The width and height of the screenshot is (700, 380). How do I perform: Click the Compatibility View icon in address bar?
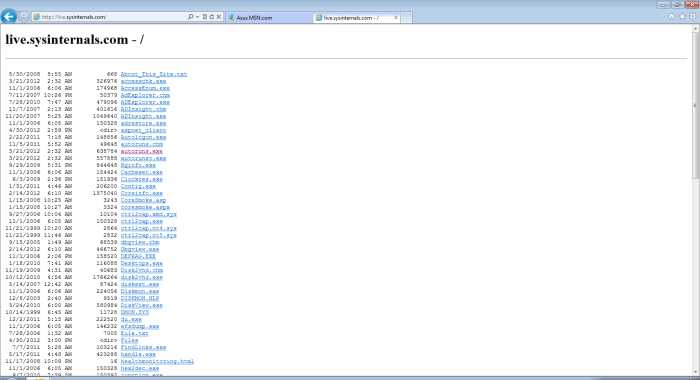(x=205, y=17)
